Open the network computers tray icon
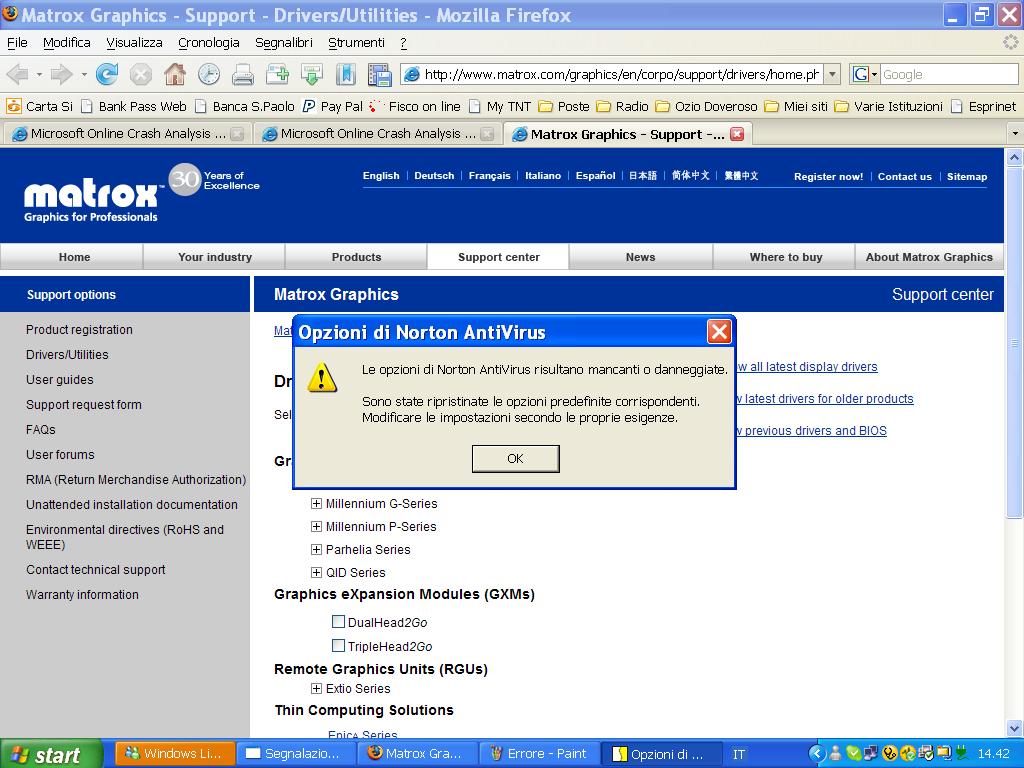This screenshot has height=768, width=1024. [871, 754]
